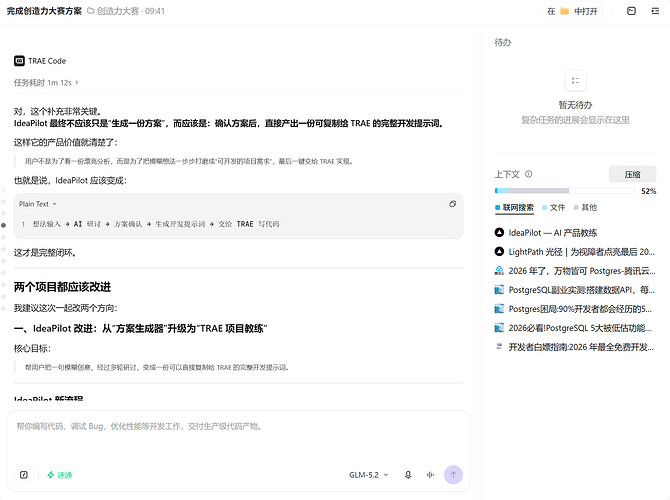Open the yellow folder '在…中打开' button

coord(572,11)
